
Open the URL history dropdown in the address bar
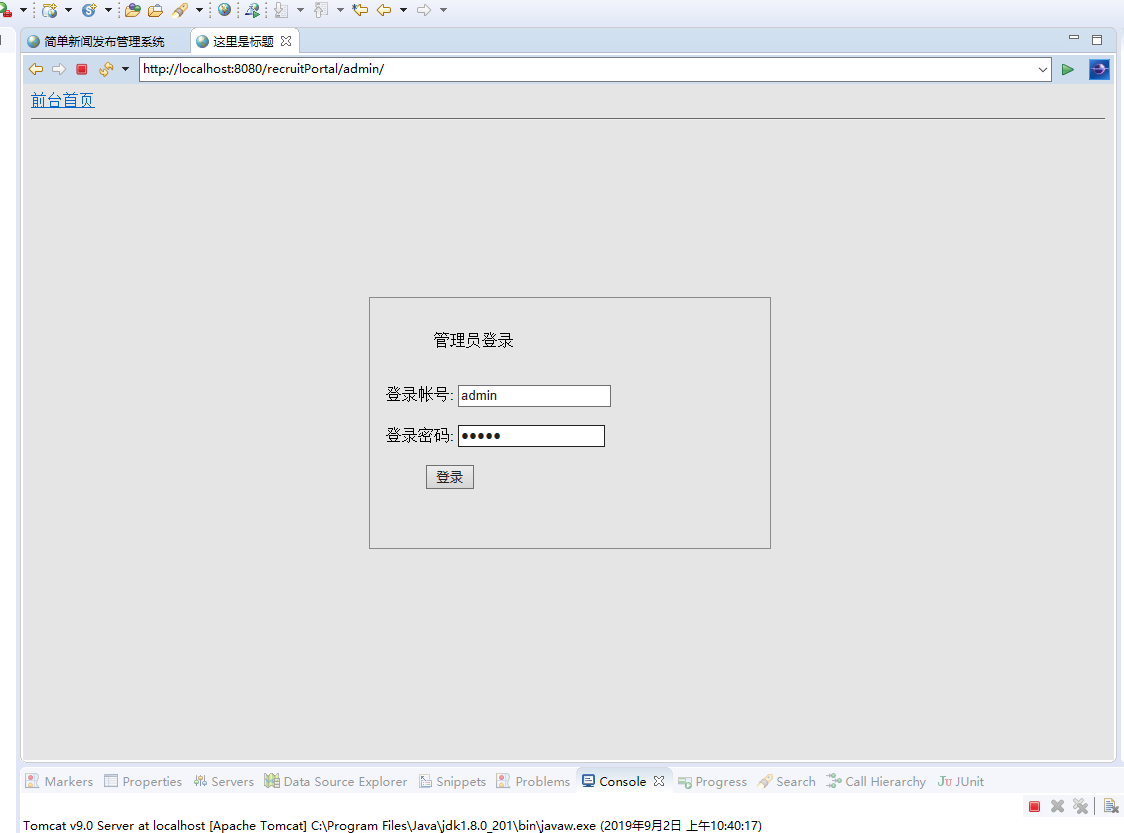(1045, 69)
